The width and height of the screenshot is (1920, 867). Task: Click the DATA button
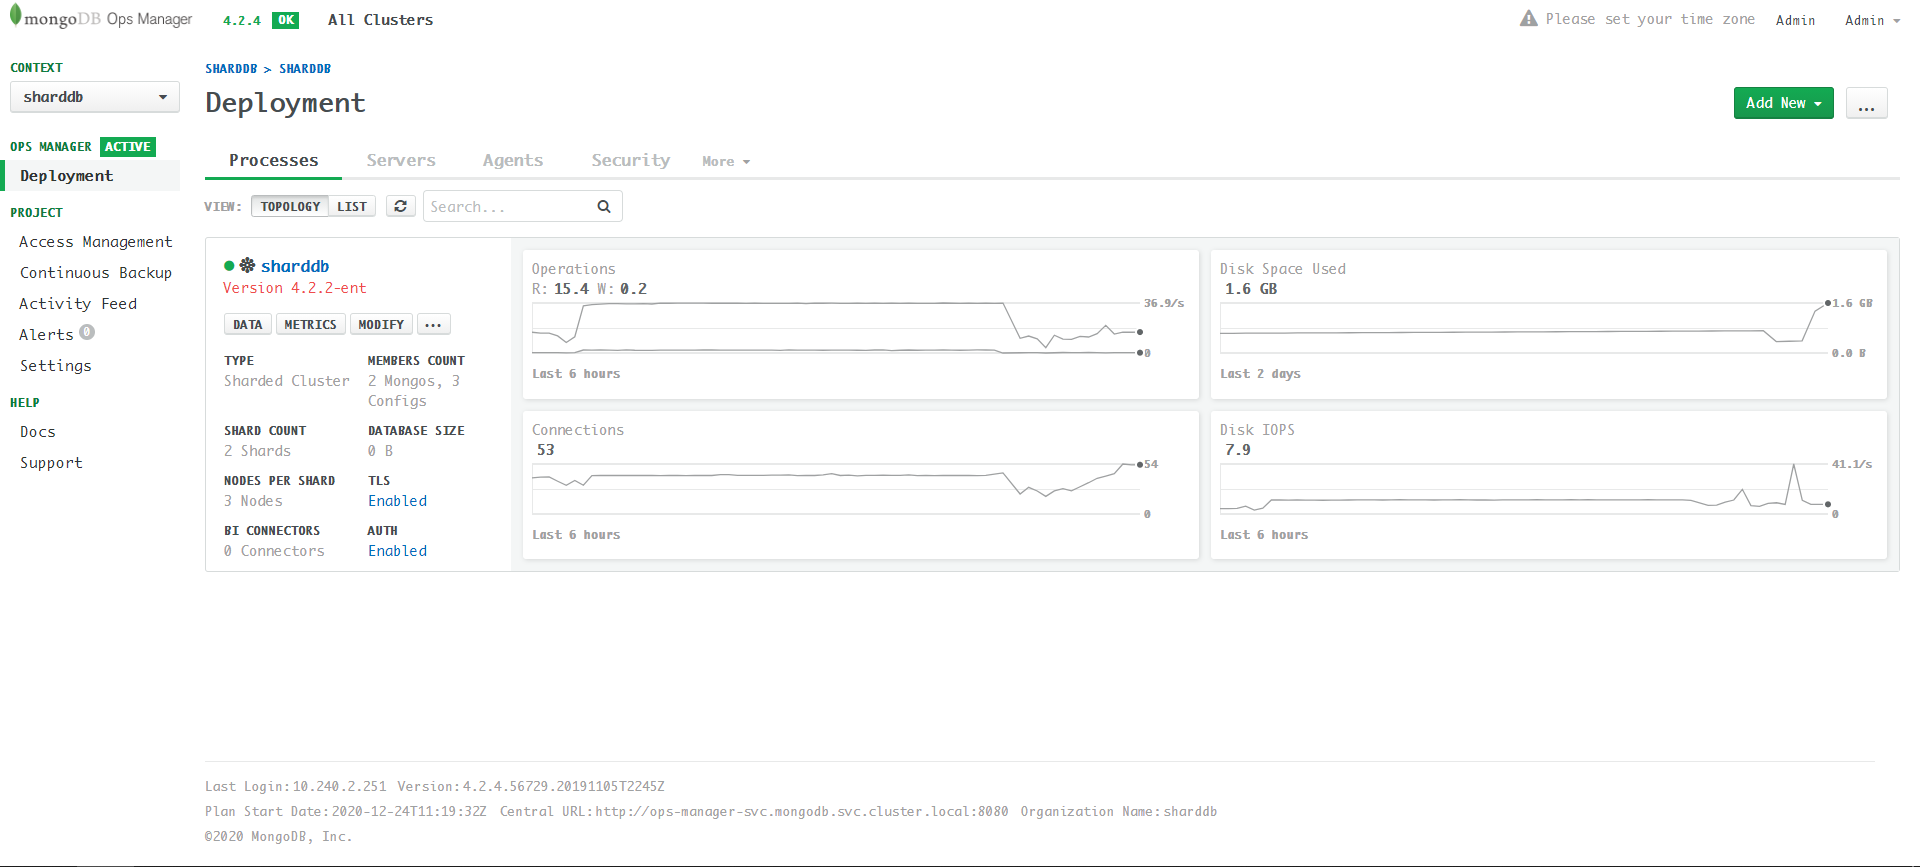(248, 324)
